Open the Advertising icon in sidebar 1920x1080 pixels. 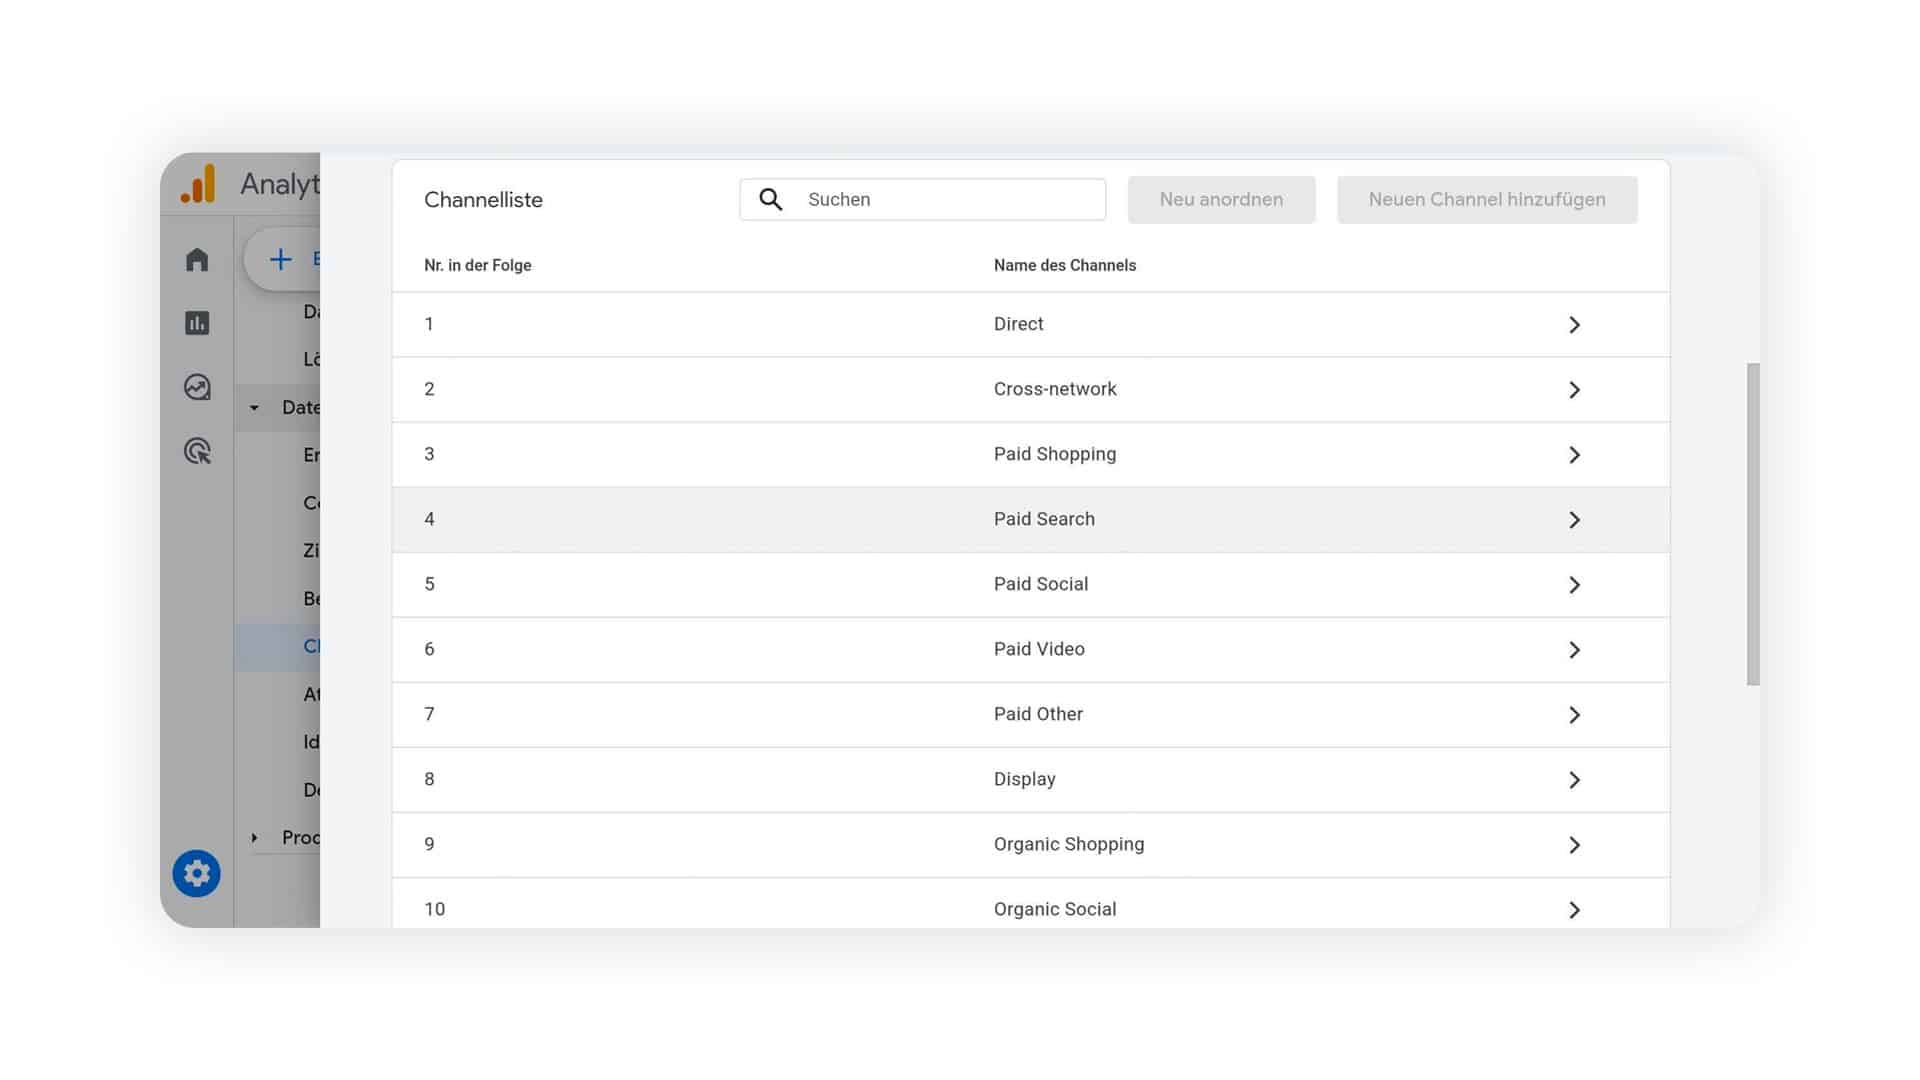[x=197, y=451]
